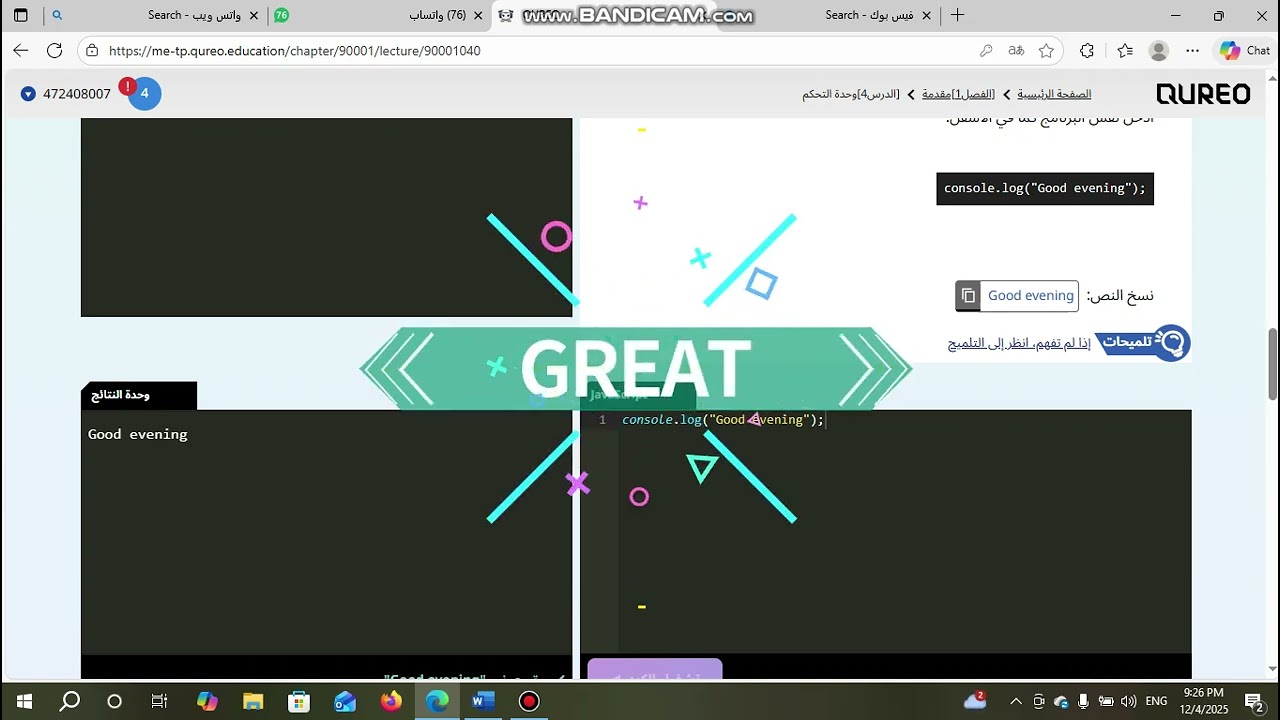1280x720 pixels.
Task: Open Windows taskbar search
Action: (x=69, y=701)
